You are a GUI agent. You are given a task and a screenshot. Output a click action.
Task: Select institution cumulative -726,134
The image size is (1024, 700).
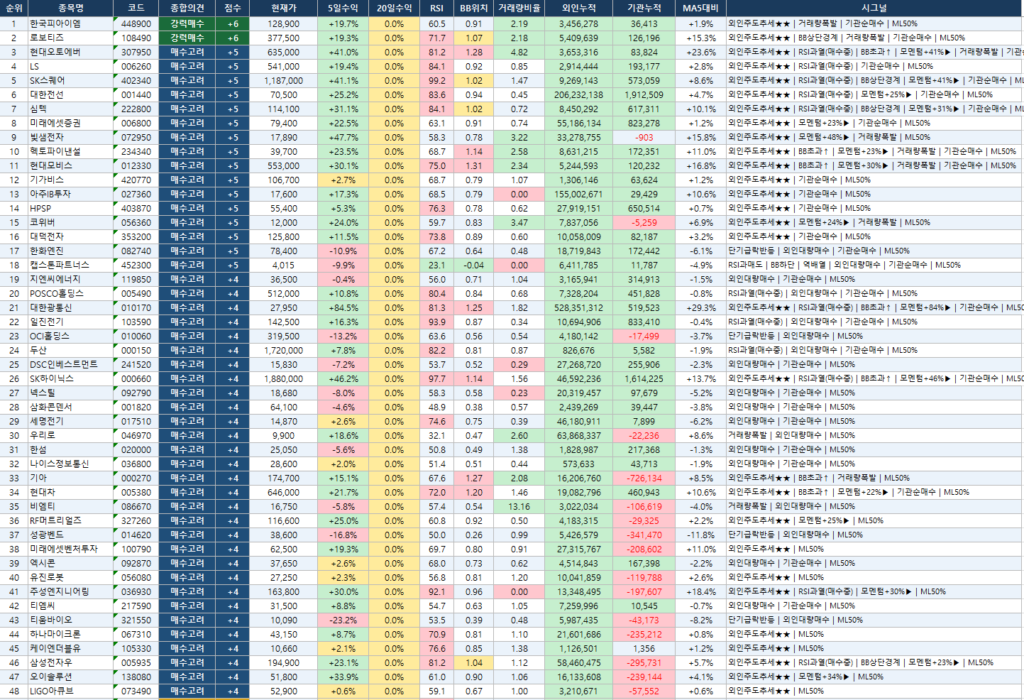644,478
